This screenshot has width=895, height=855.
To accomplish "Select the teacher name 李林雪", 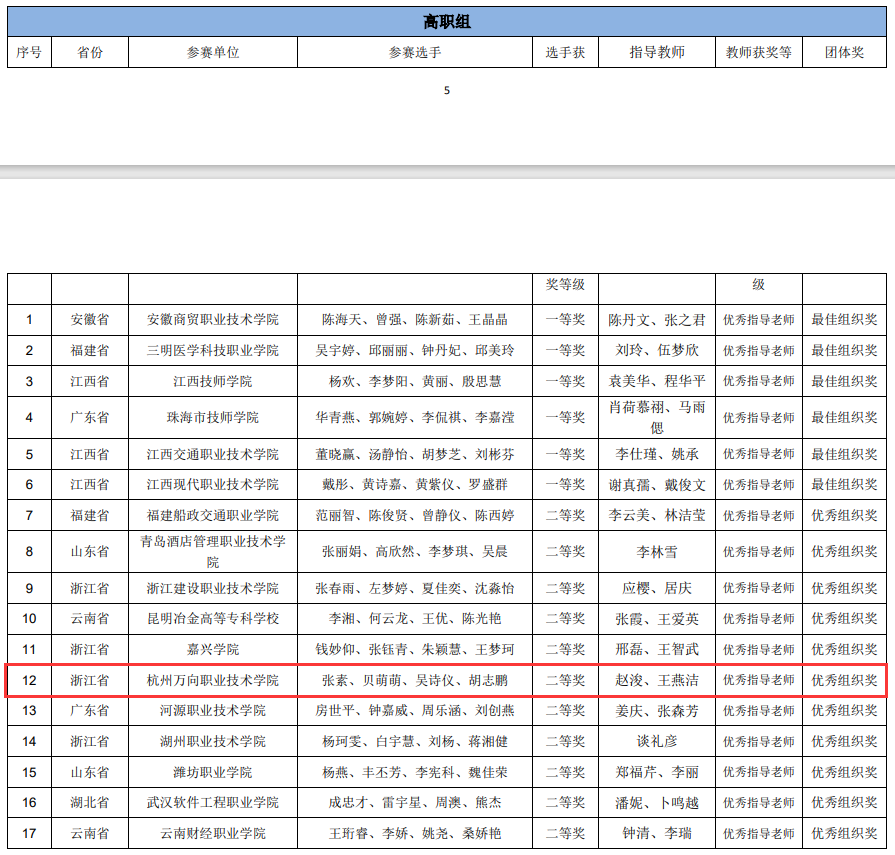I will (x=657, y=551).
